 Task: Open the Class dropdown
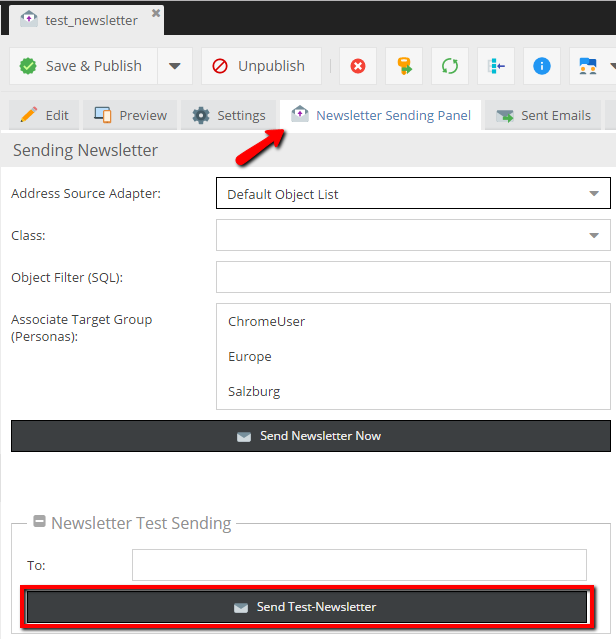[594, 236]
